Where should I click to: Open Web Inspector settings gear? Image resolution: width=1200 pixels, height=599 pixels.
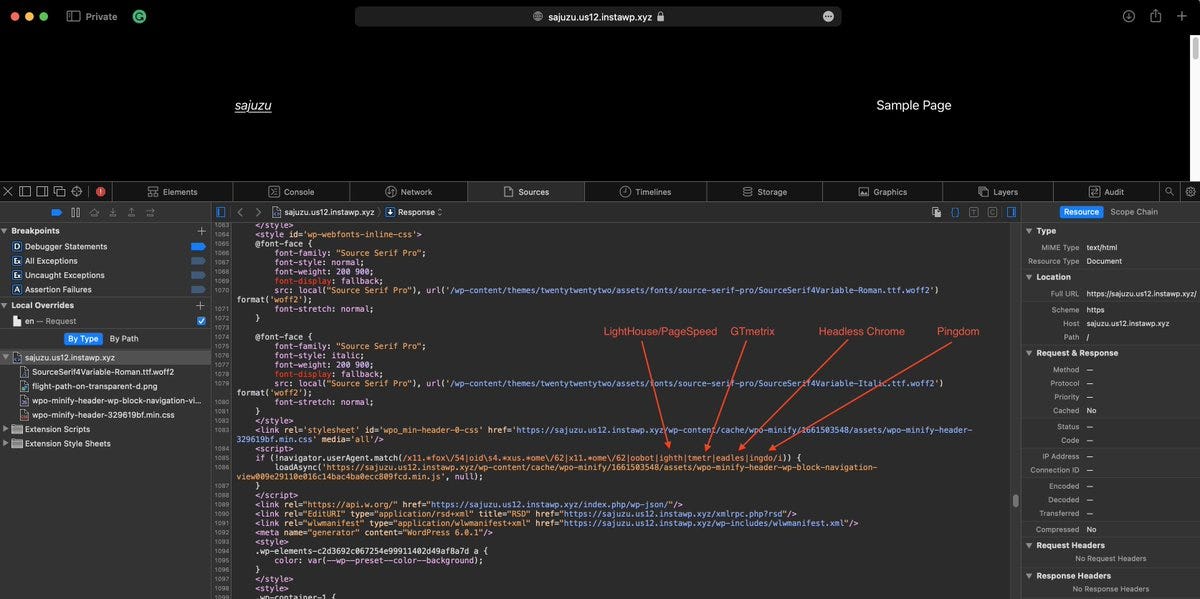pyautogui.click(x=1189, y=191)
